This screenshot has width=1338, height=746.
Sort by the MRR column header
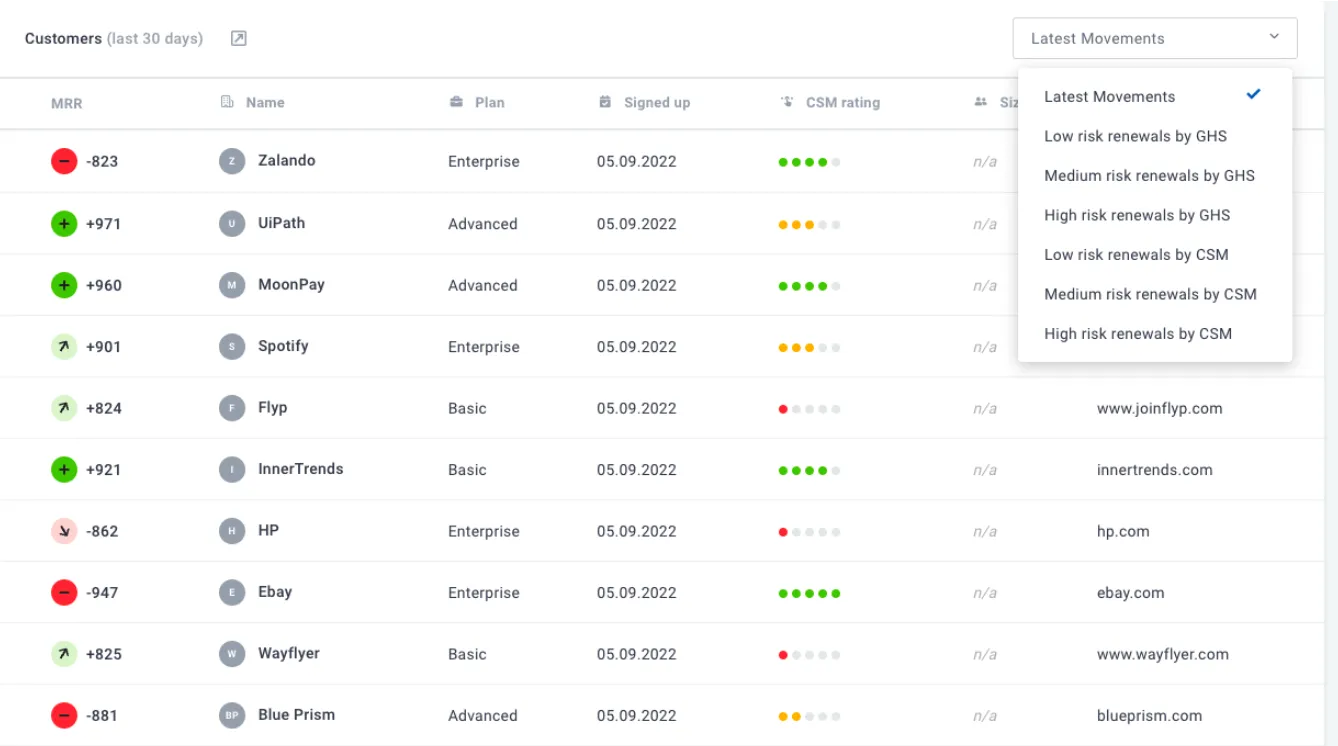click(67, 103)
